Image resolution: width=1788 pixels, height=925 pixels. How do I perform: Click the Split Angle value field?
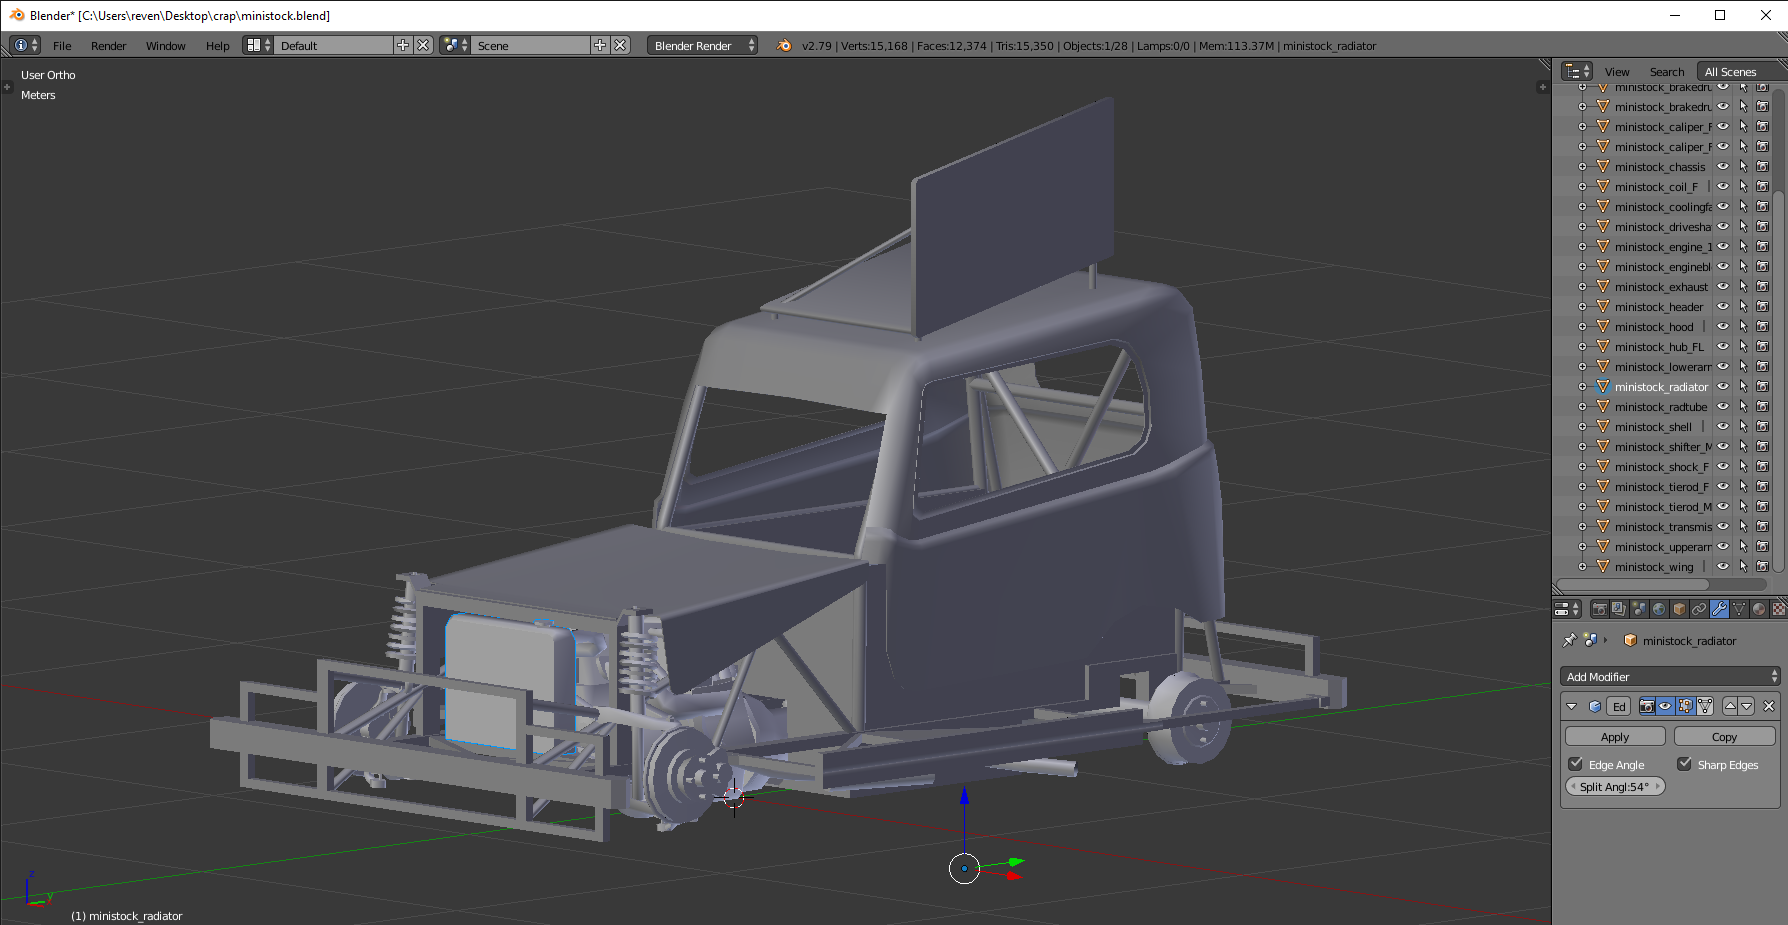(x=1615, y=787)
